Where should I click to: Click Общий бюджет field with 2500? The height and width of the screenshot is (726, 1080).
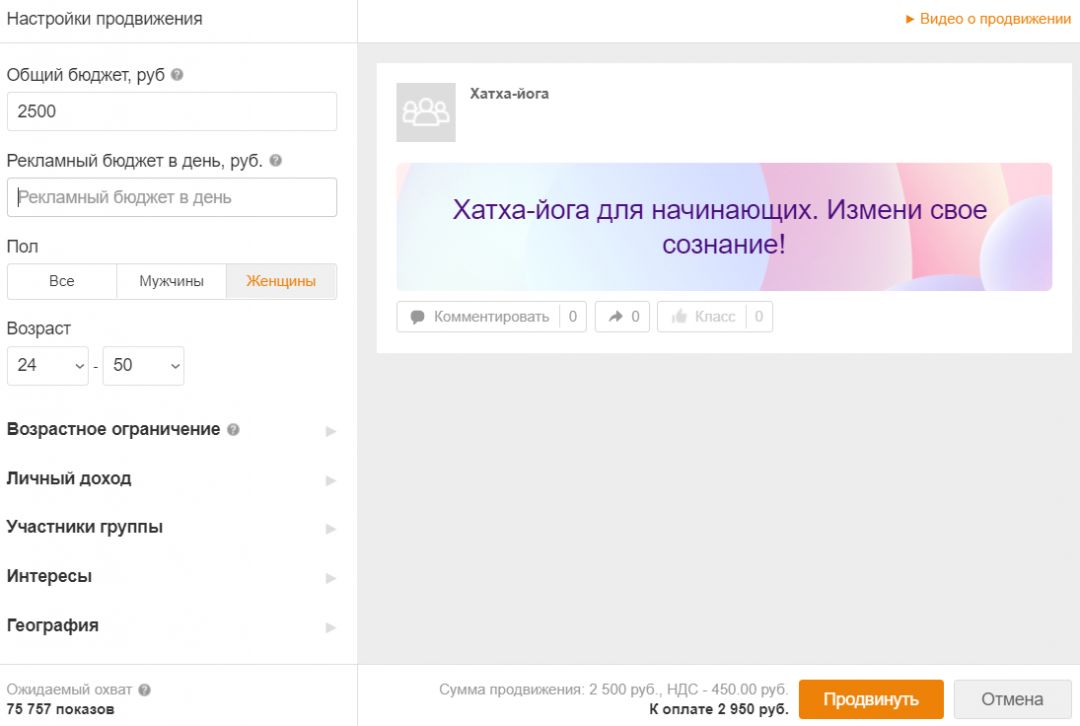pos(172,112)
